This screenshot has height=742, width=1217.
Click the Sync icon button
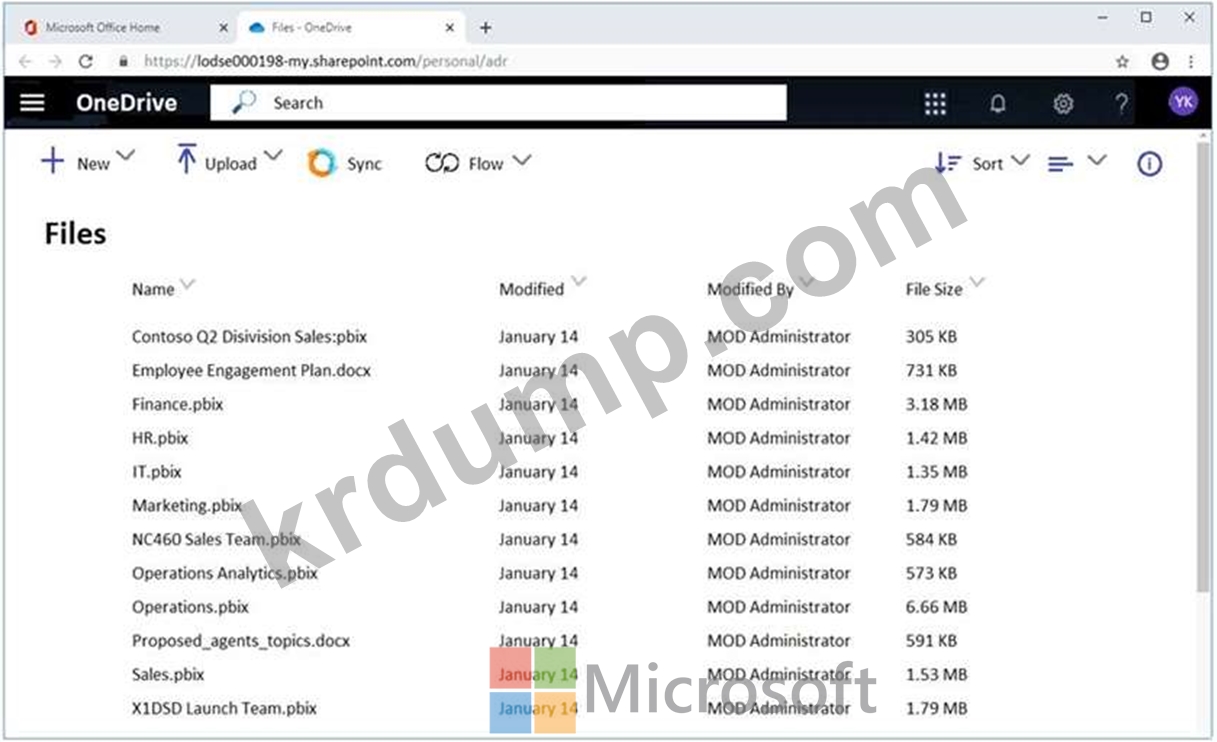pyautogui.click(x=322, y=163)
